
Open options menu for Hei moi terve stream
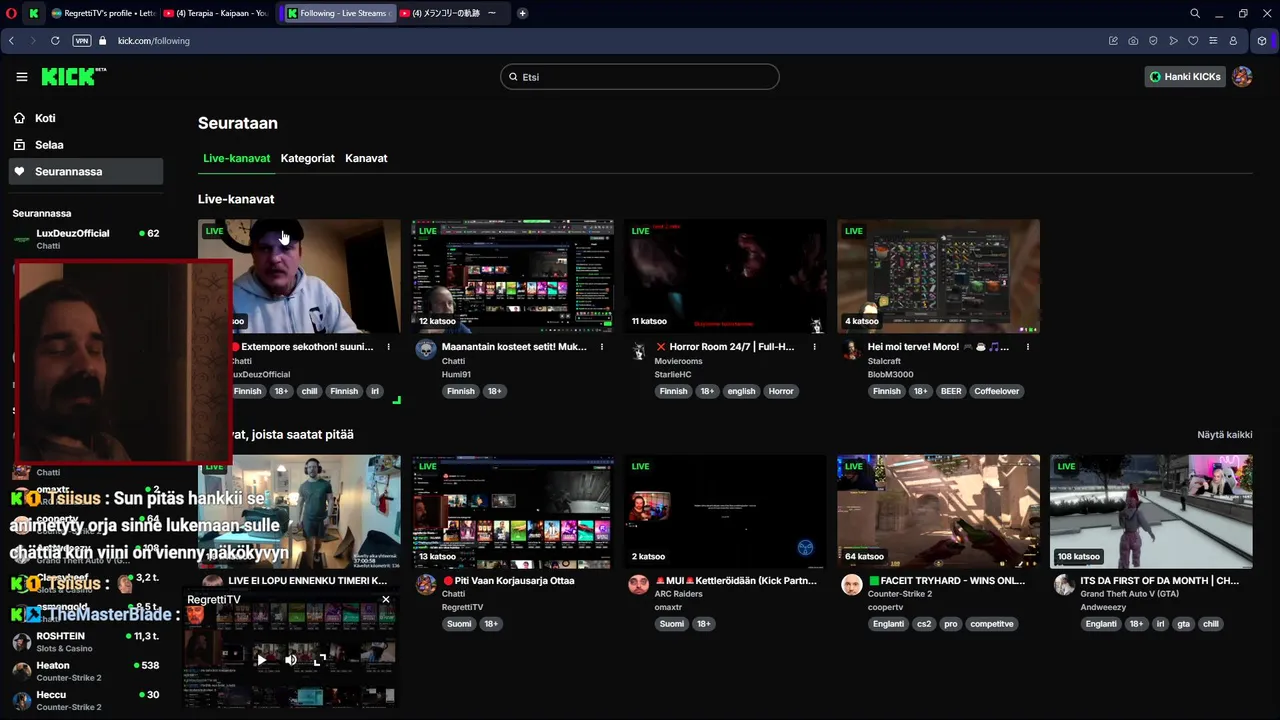pos(1028,347)
